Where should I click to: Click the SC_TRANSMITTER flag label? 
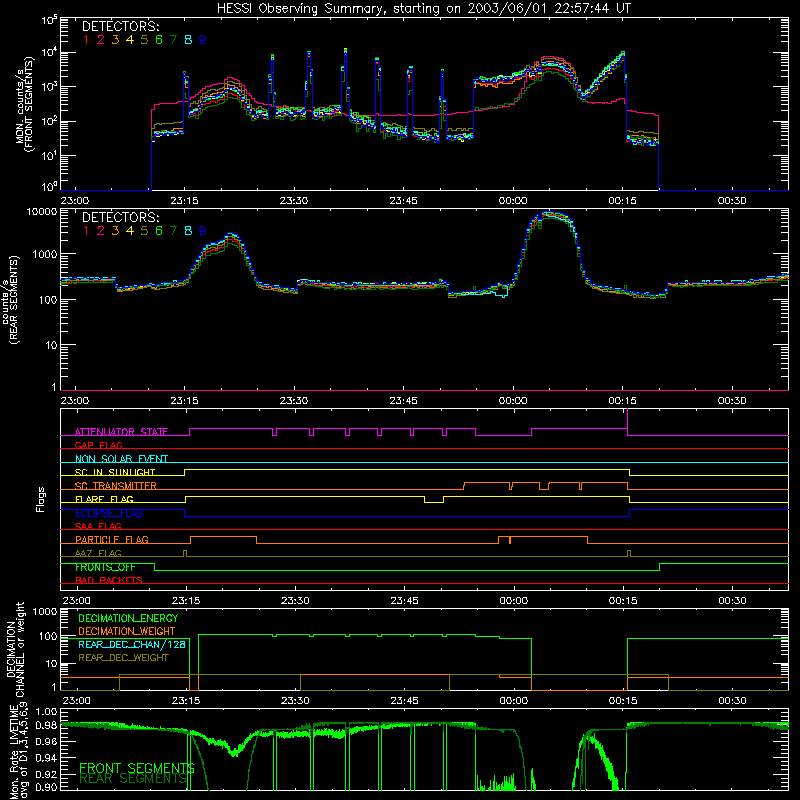pos(116,486)
